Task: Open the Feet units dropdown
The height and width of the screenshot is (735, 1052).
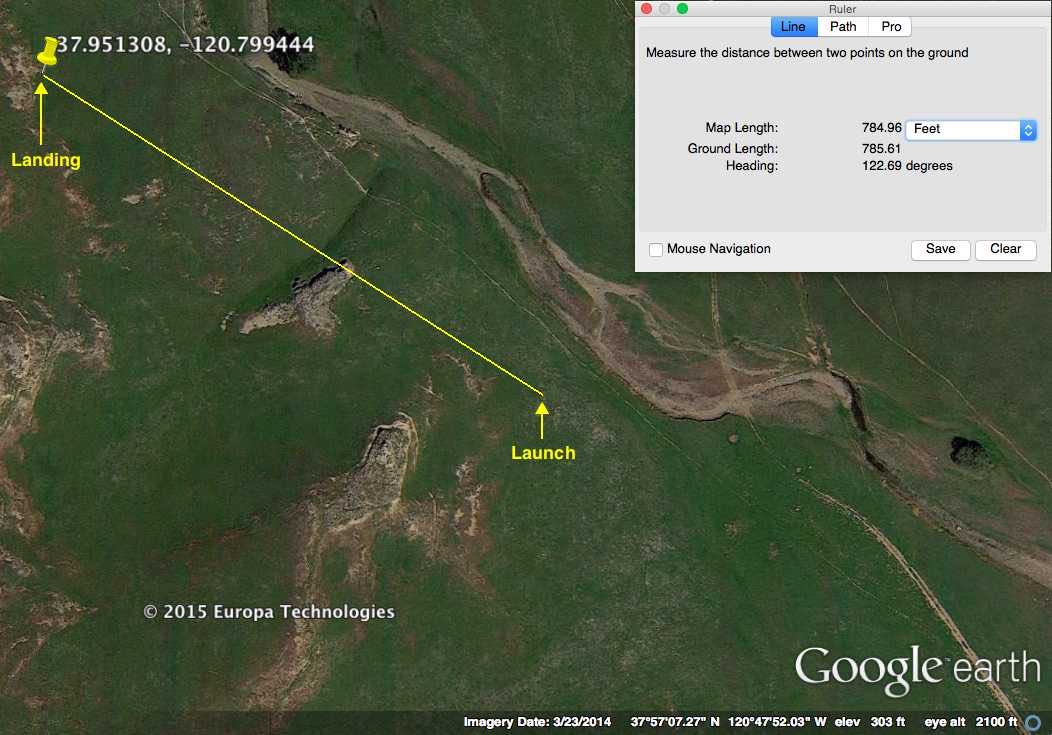Action: tap(970, 129)
